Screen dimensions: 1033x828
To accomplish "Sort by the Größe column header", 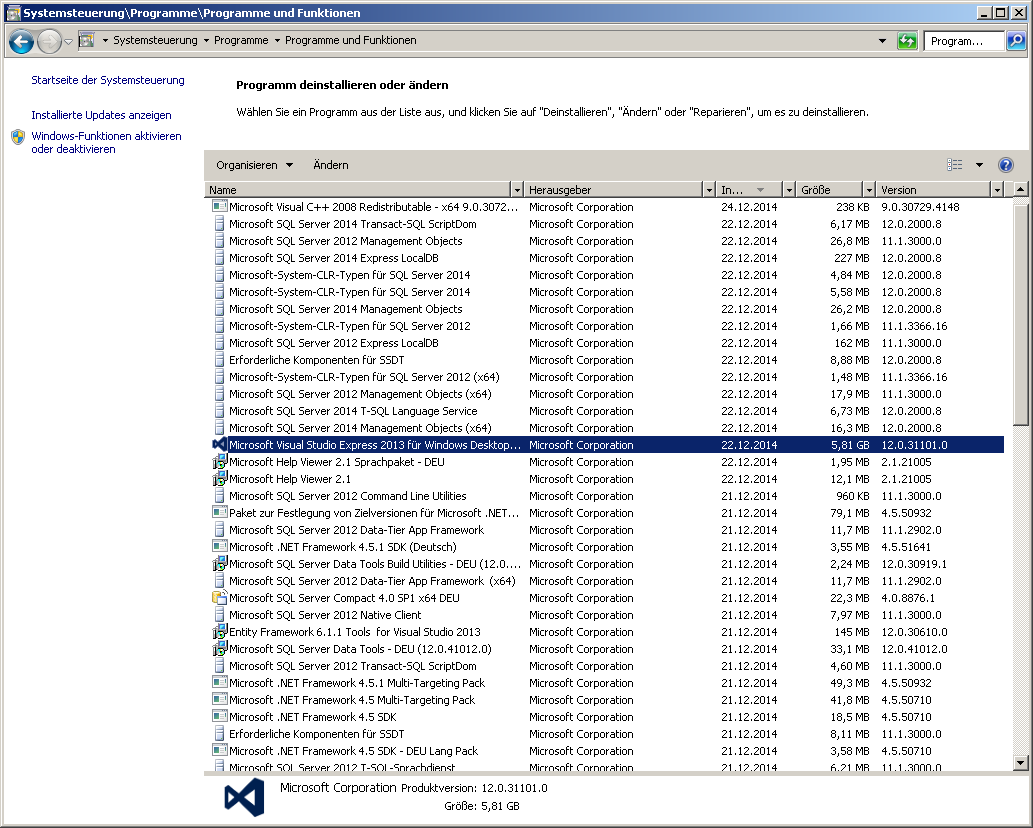I will click(829, 190).
